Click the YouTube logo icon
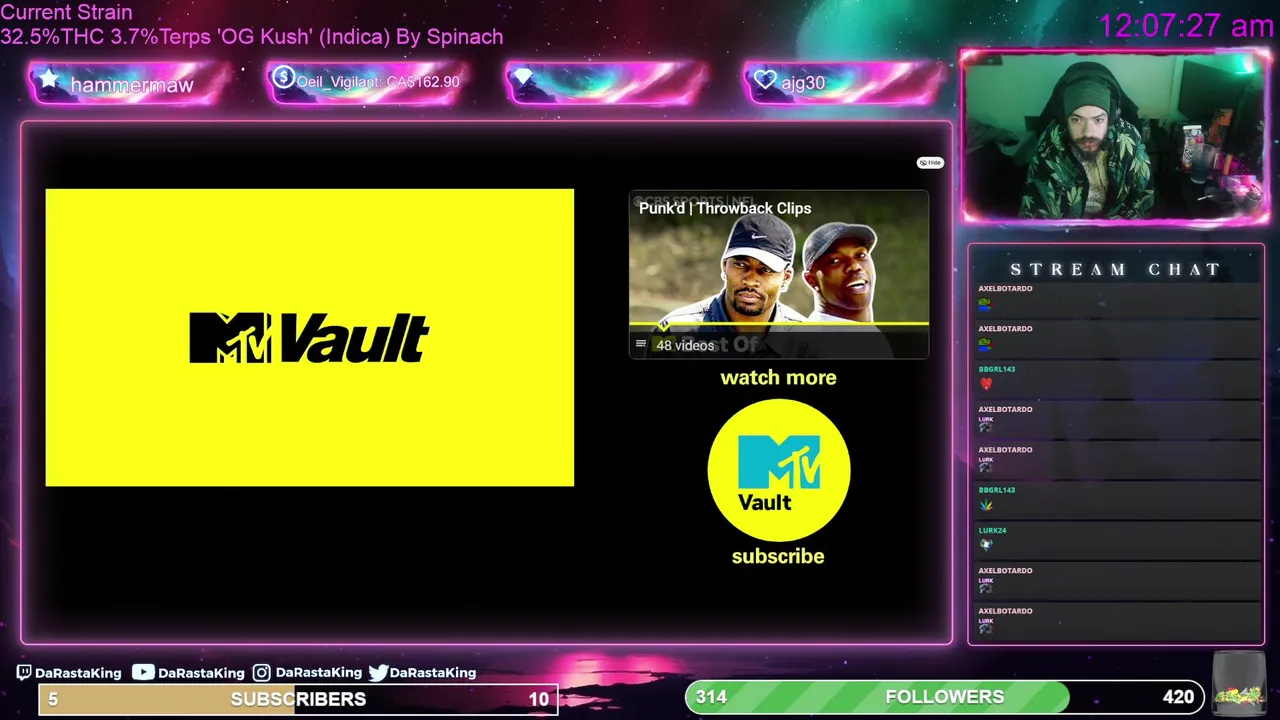 click(143, 673)
